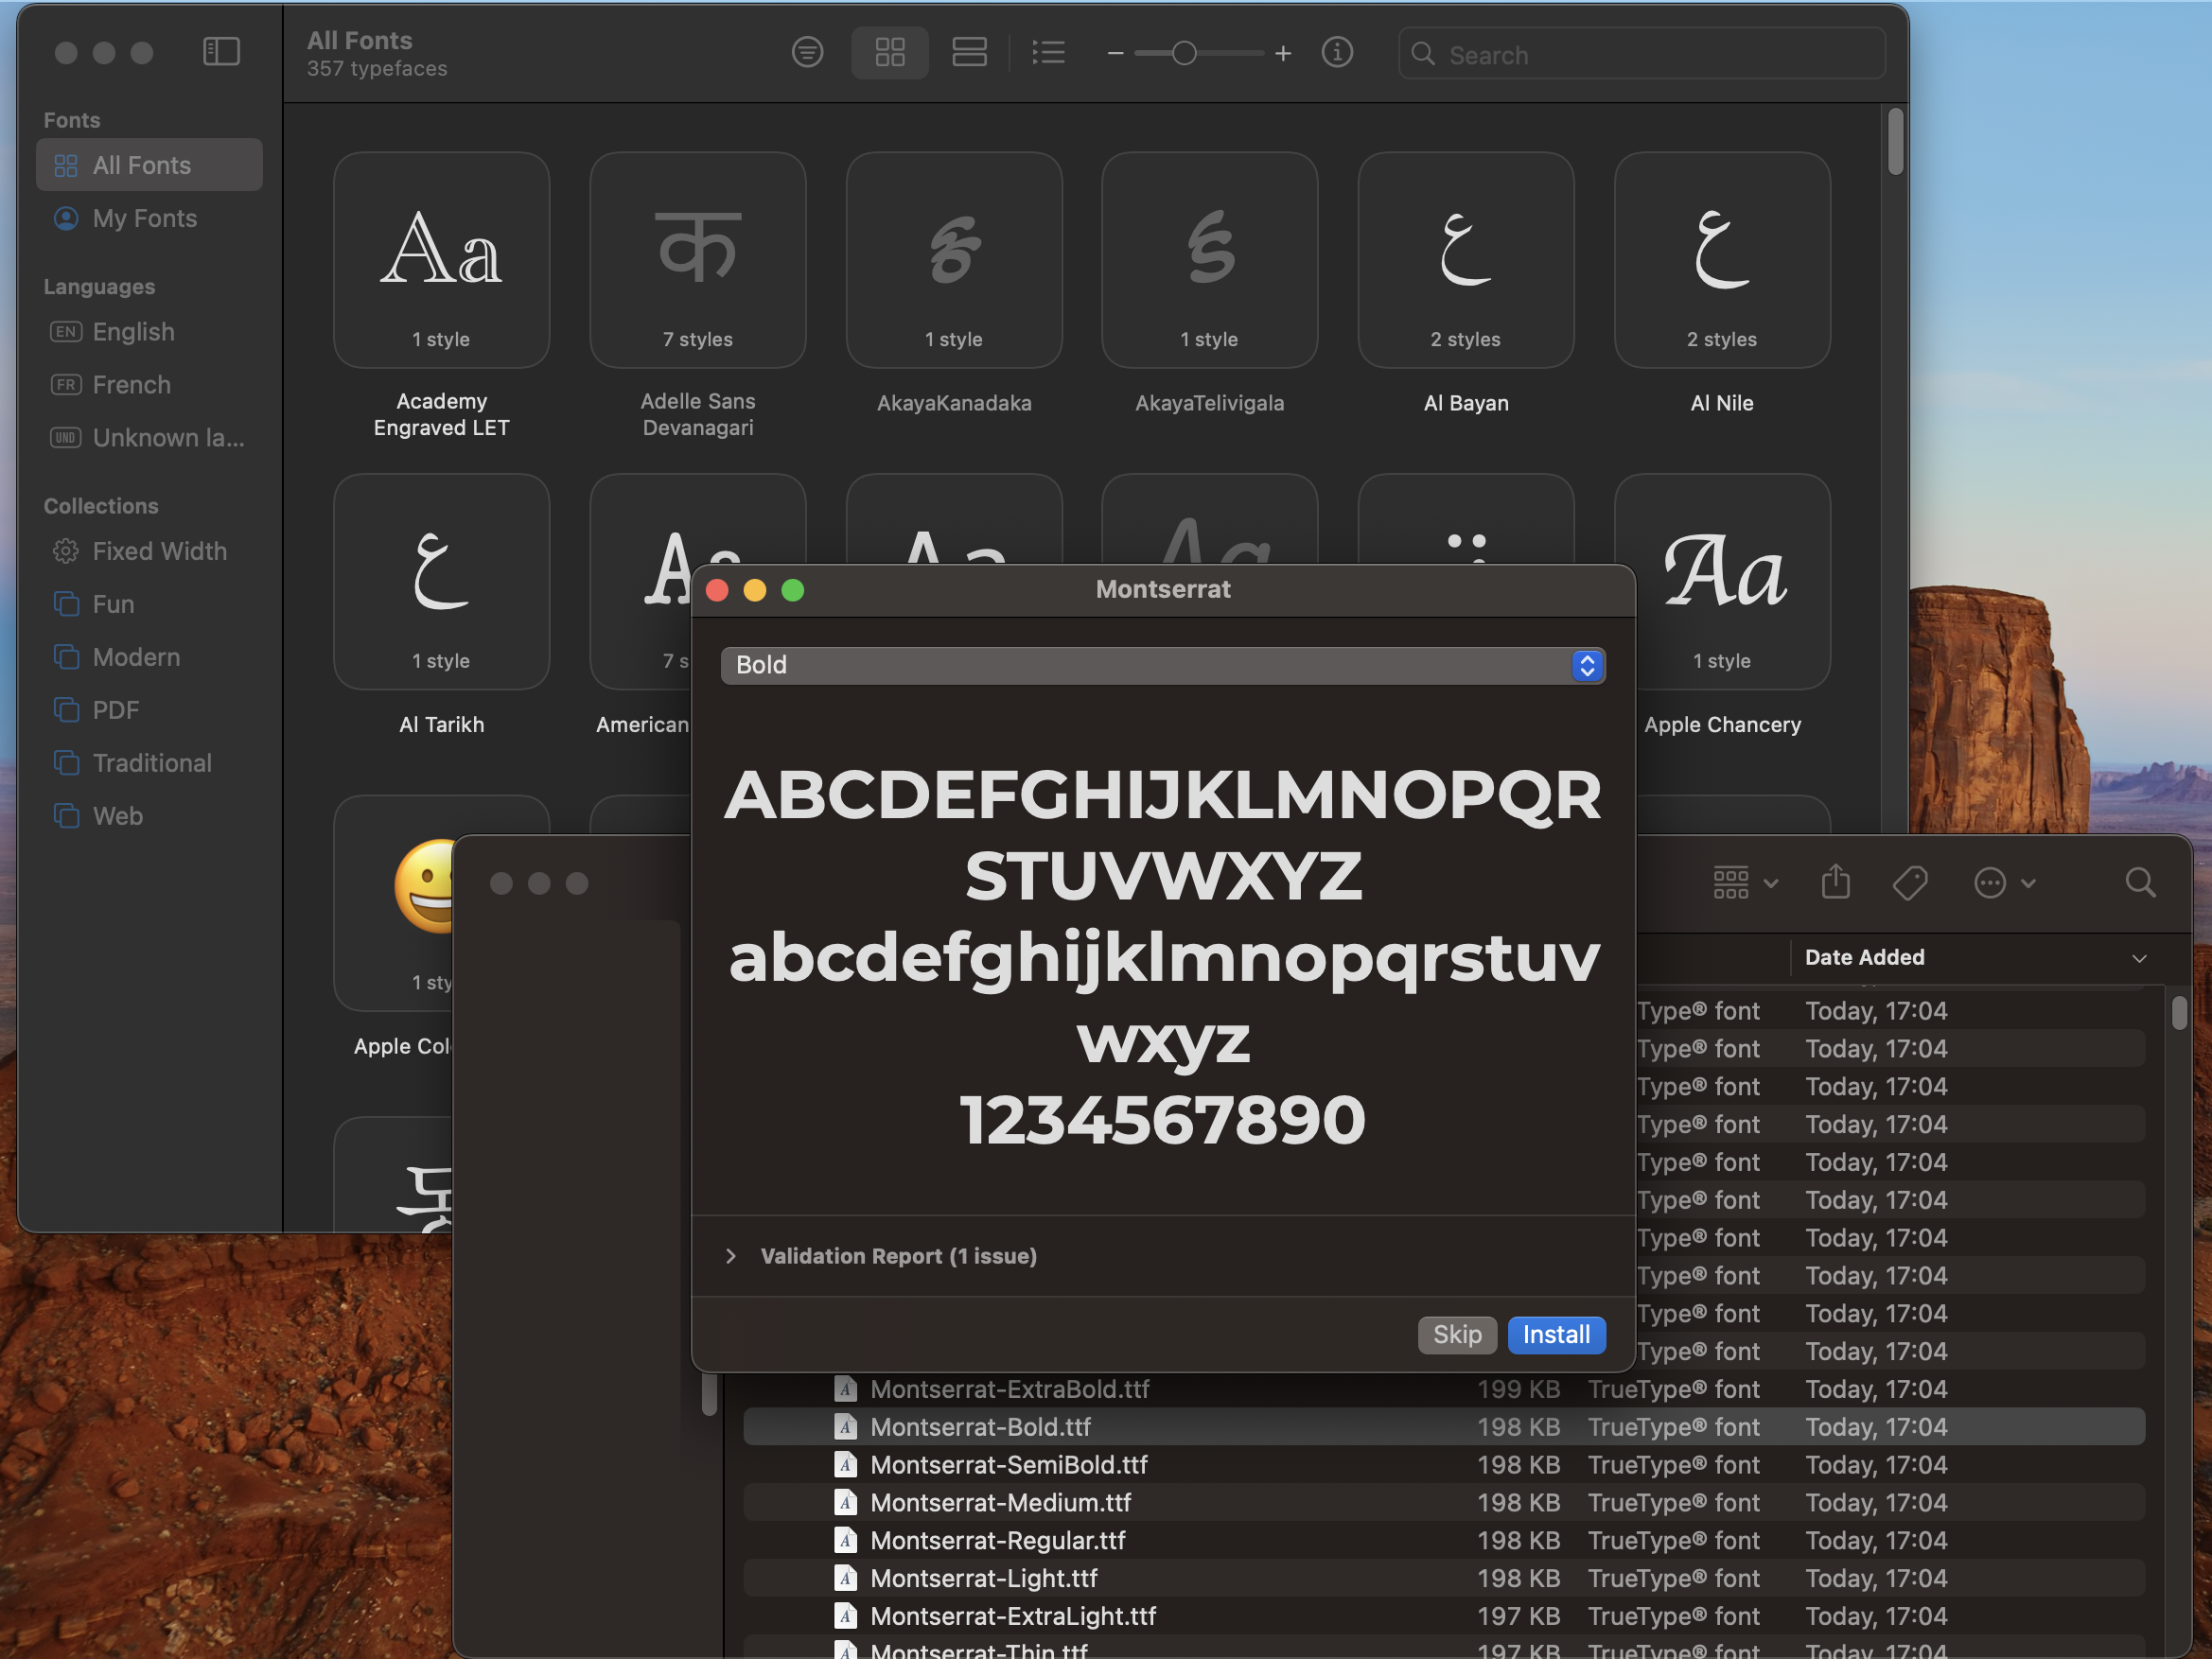2212x1659 pixels.
Task: Open Modern collection
Action: pos(149,657)
